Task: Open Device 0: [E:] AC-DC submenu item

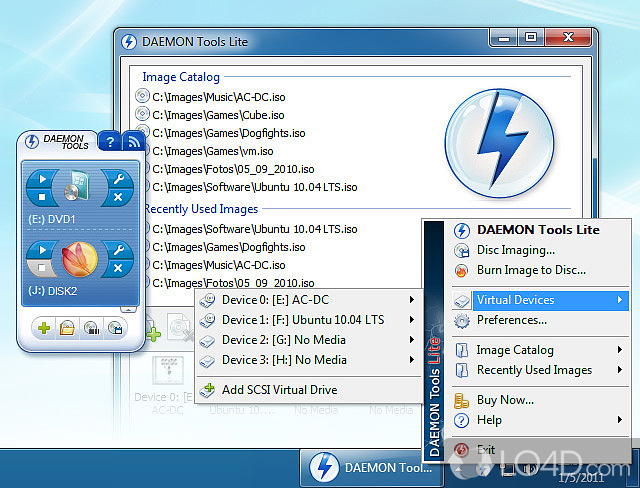Action: point(308,300)
